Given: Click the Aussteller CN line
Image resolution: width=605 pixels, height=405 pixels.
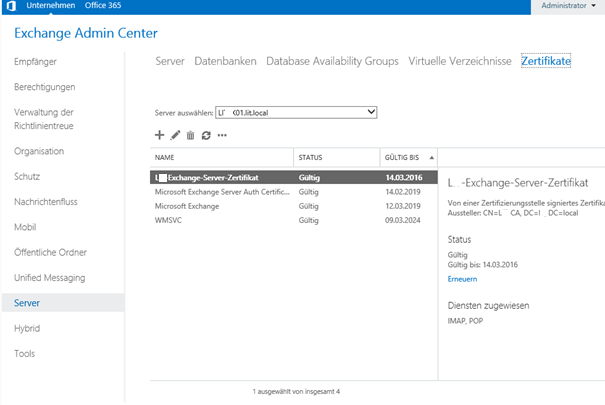Looking at the screenshot, I should click(x=513, y=213).
